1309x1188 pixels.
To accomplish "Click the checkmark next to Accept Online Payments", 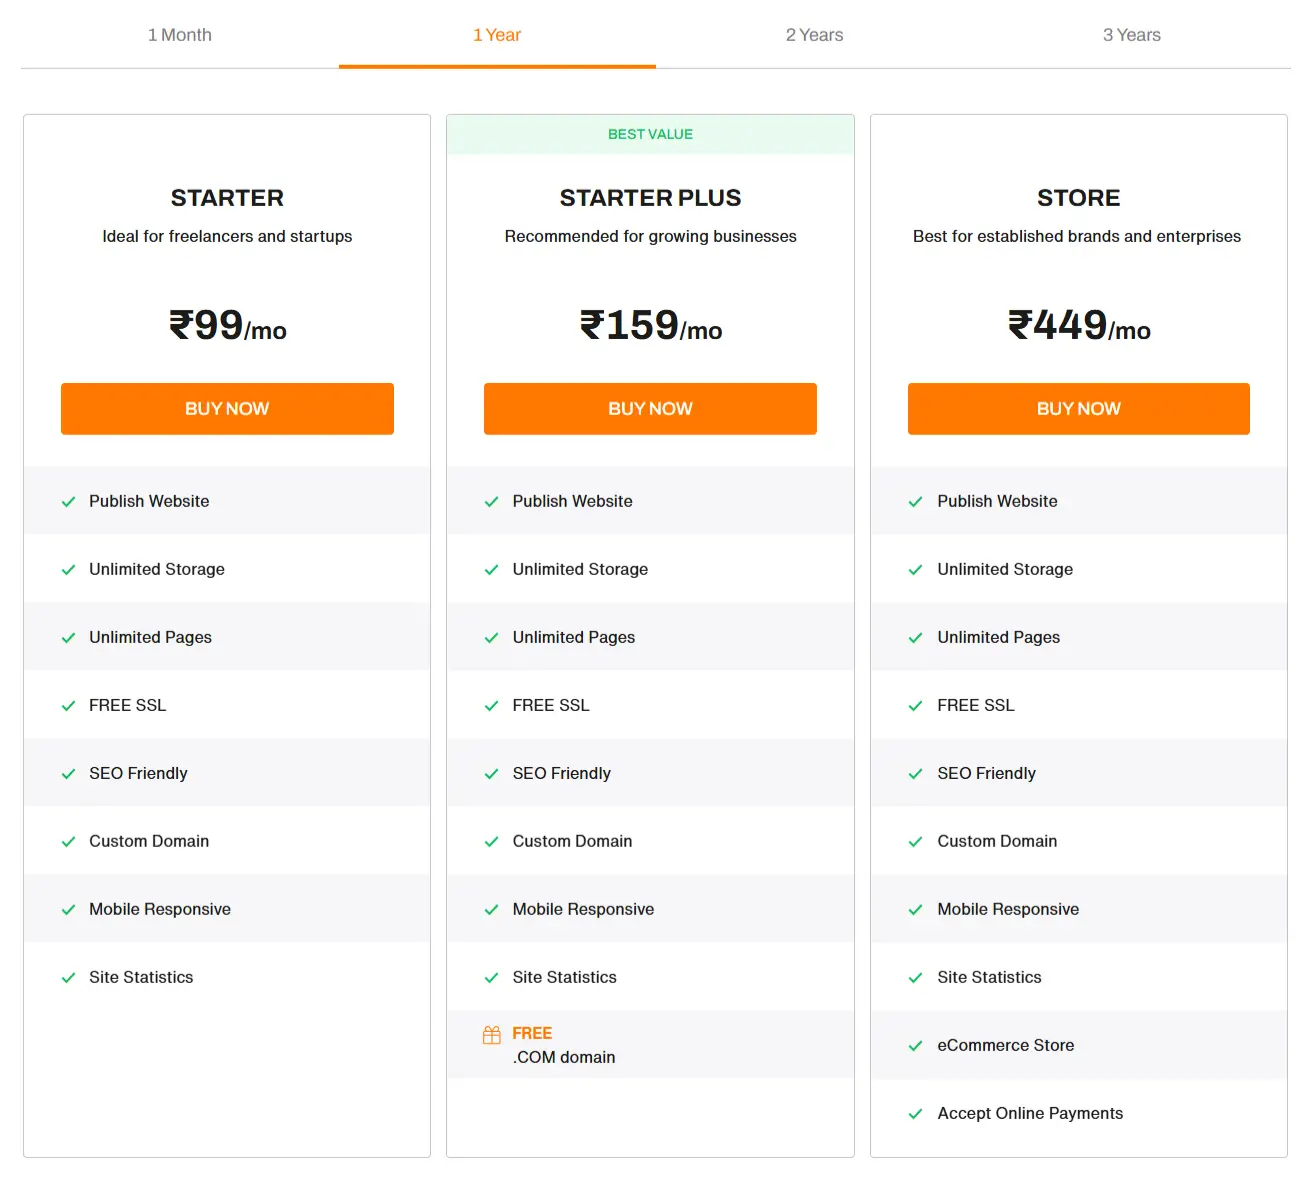I will [x=915, y=1113].
